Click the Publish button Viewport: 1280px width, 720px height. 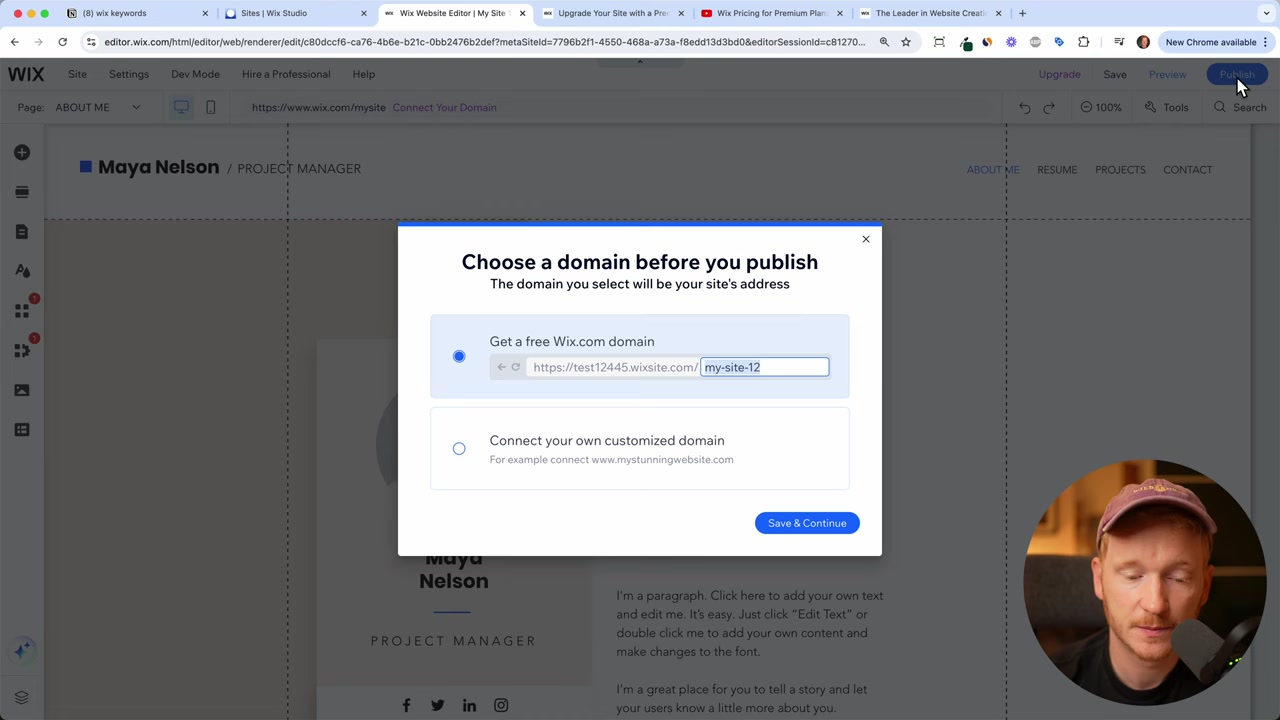tap(1237, 74)
